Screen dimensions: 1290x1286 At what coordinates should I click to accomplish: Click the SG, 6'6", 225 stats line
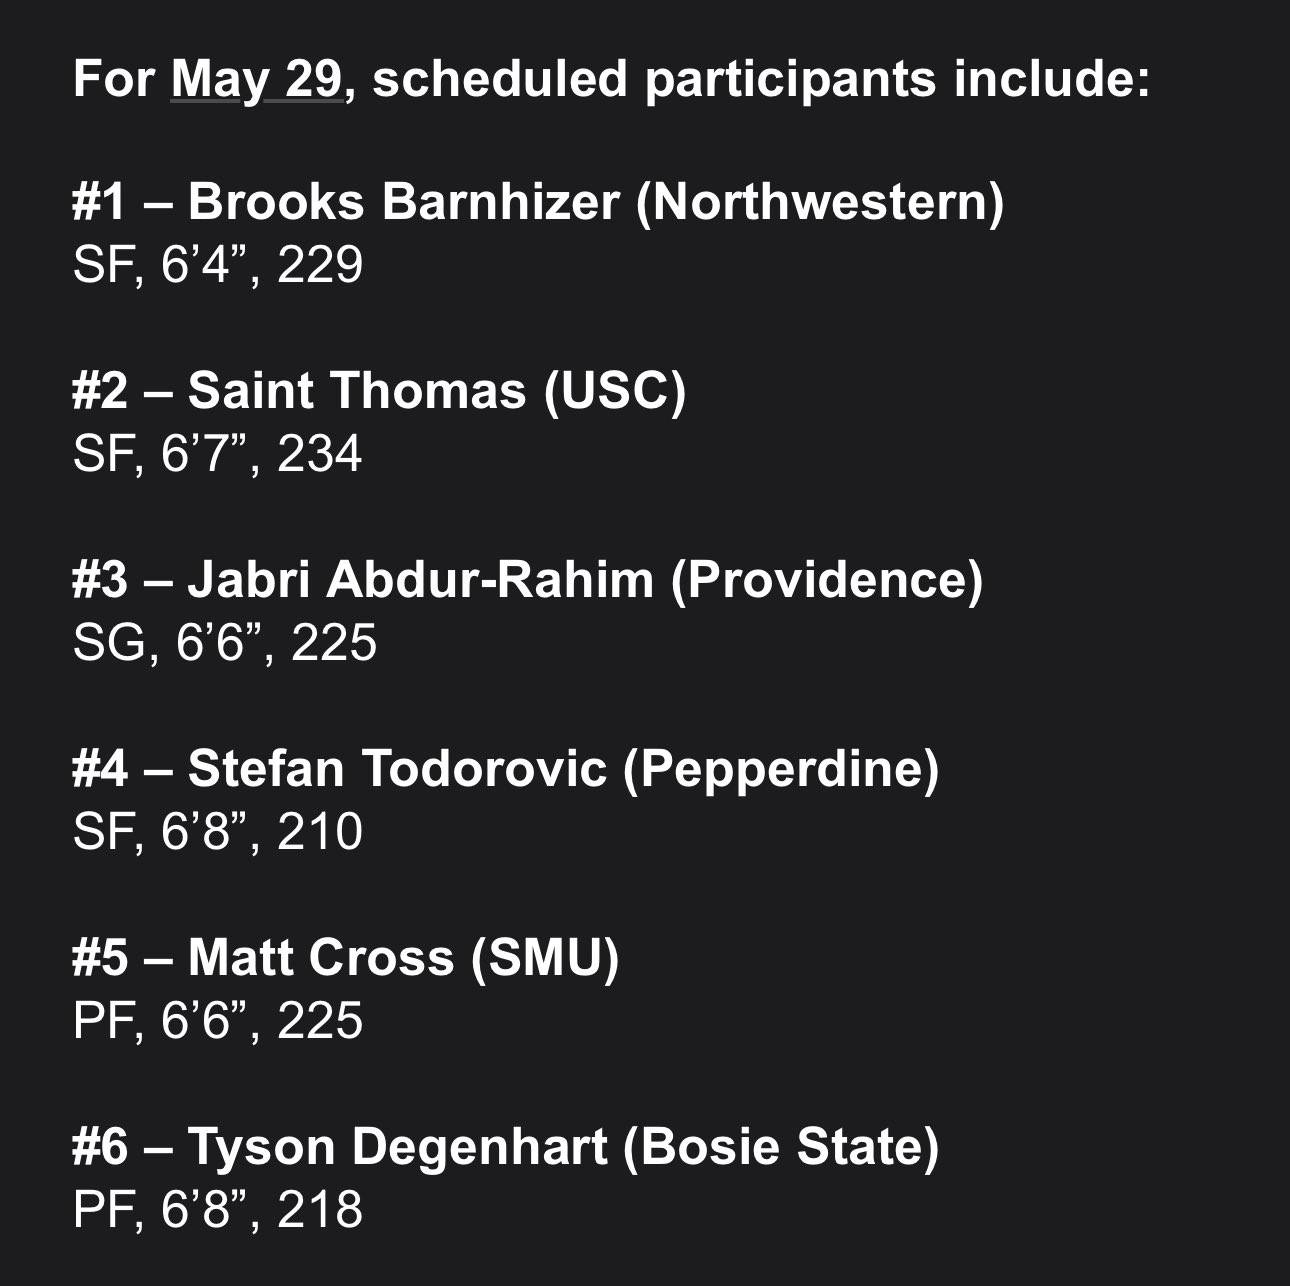click(x=224, y=643)
